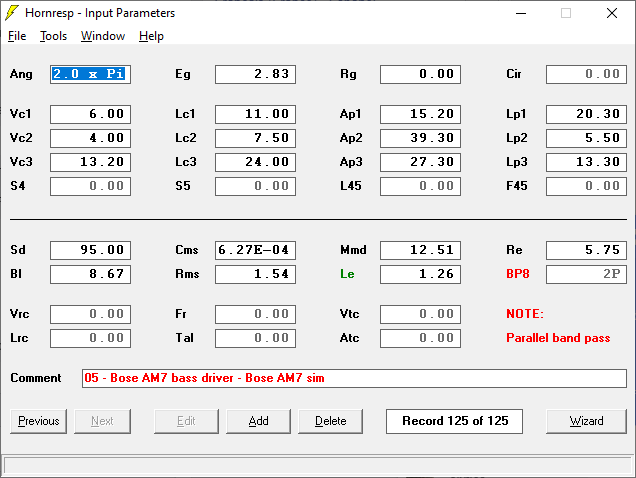Screen dimensions: 636x478
Task: Click the Record 125 of 125 box
Action: point(454,421)
